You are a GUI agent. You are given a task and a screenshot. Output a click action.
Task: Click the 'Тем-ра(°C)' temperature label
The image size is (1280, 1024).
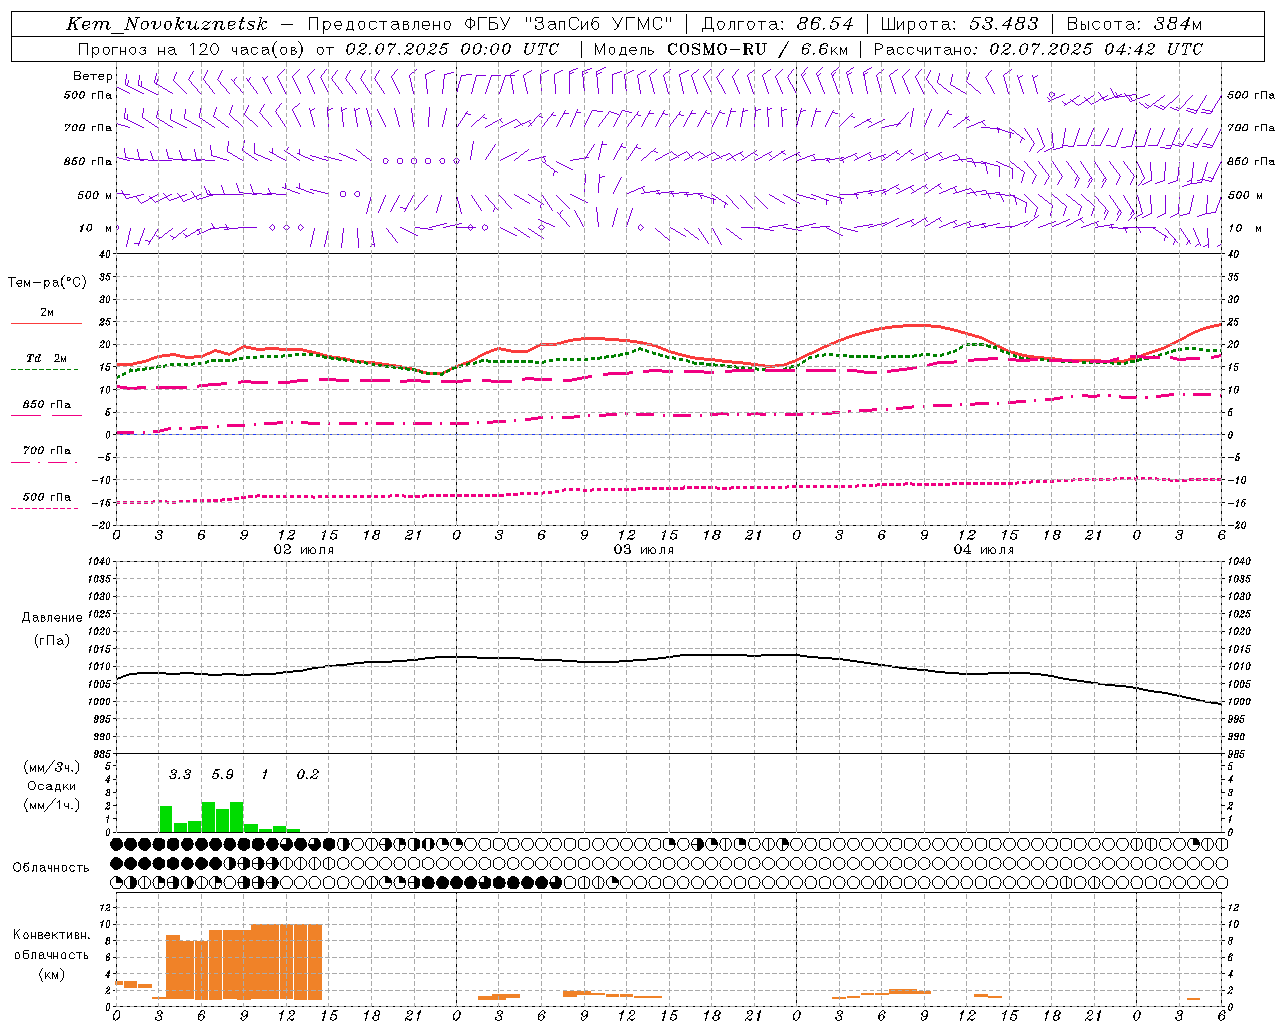coord(47,283)
